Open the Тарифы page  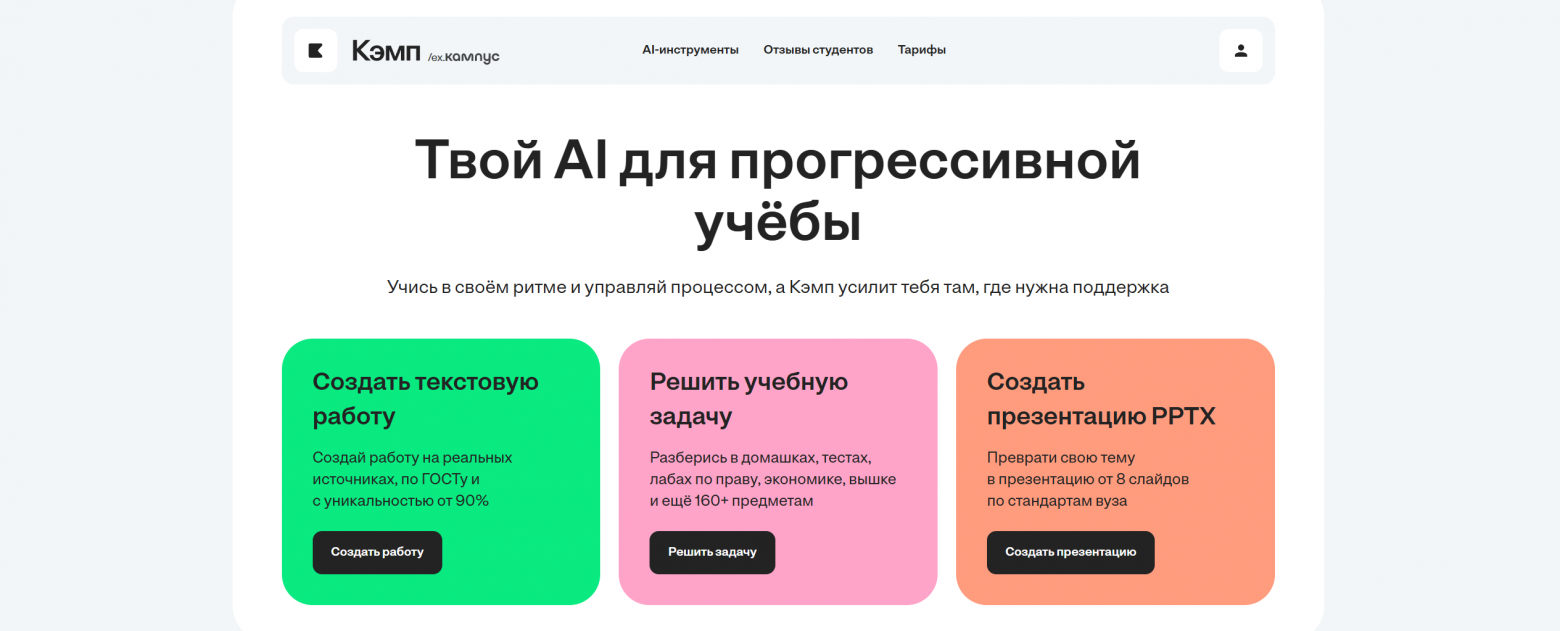point(921,49)
